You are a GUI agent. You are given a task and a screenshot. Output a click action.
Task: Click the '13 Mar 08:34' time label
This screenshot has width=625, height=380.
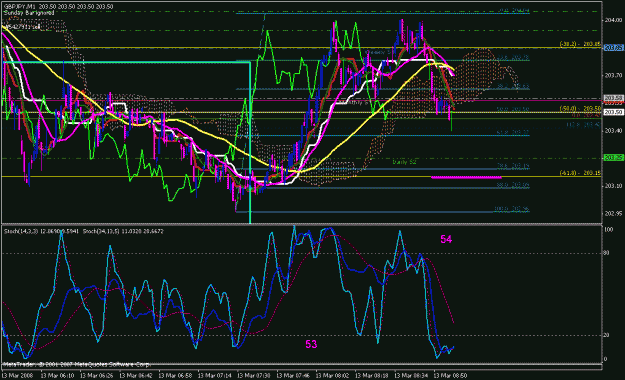411,376
